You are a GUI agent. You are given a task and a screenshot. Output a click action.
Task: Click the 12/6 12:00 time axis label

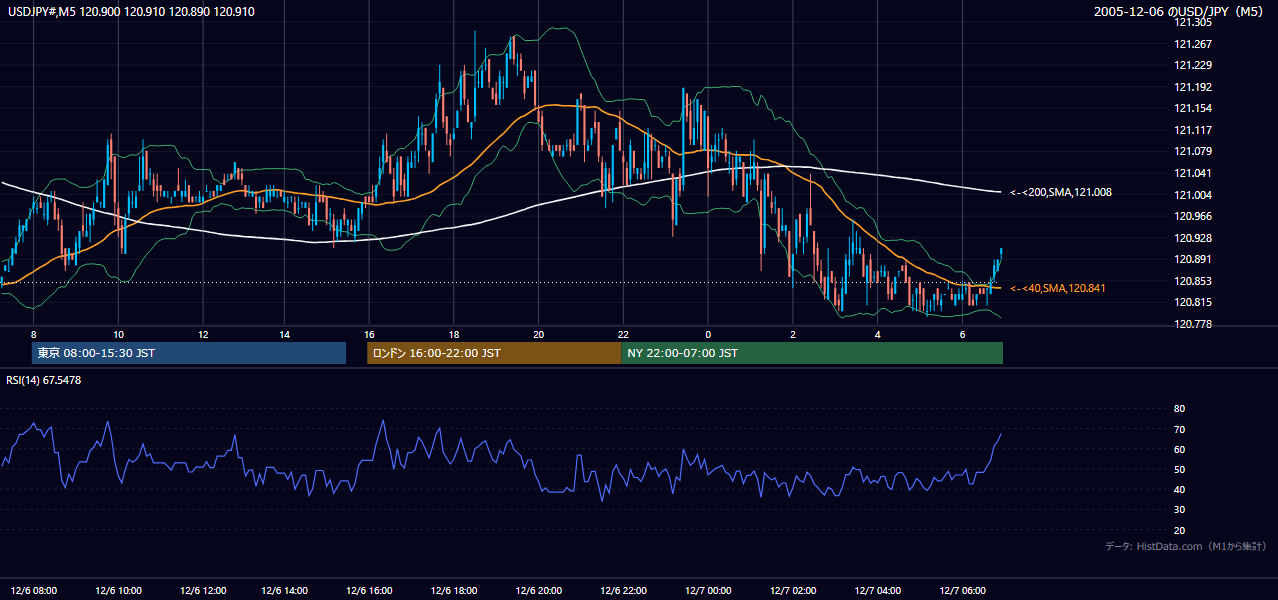[202, 590]
